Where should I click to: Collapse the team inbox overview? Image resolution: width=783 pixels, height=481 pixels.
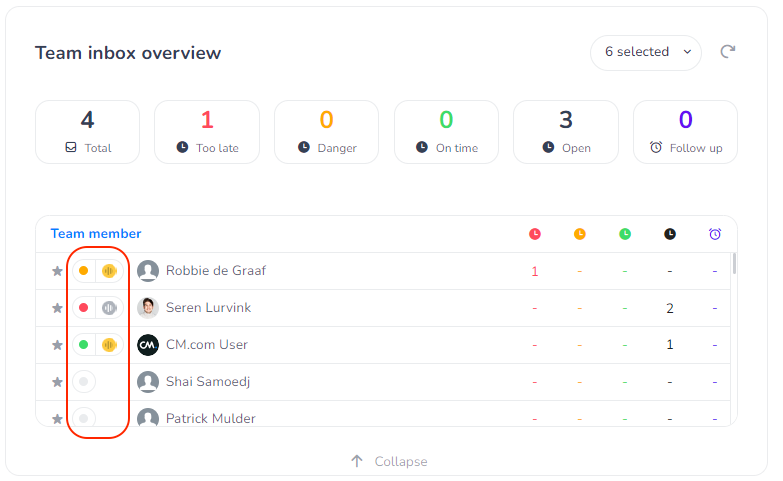point(388,461)
